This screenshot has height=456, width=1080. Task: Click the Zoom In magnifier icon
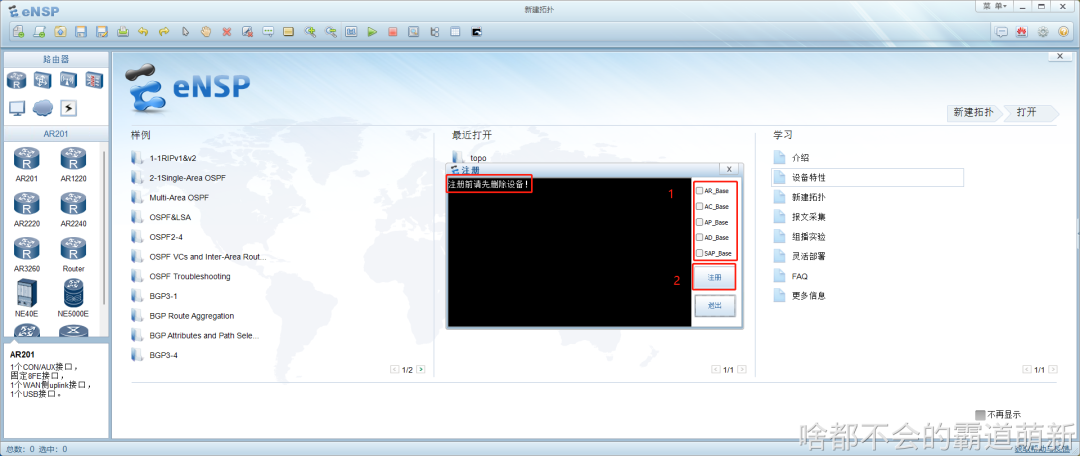pos(310,32)
